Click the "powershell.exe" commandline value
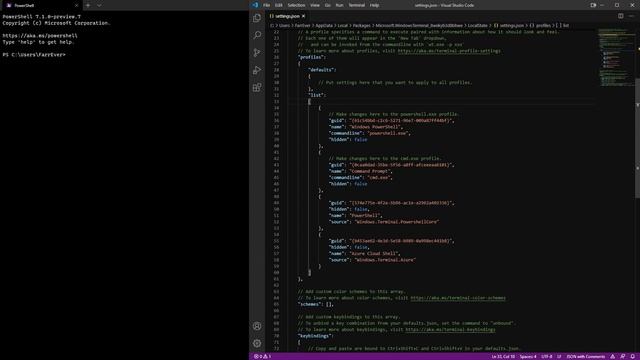Screen dimensions: 640x360 [388, 133]
